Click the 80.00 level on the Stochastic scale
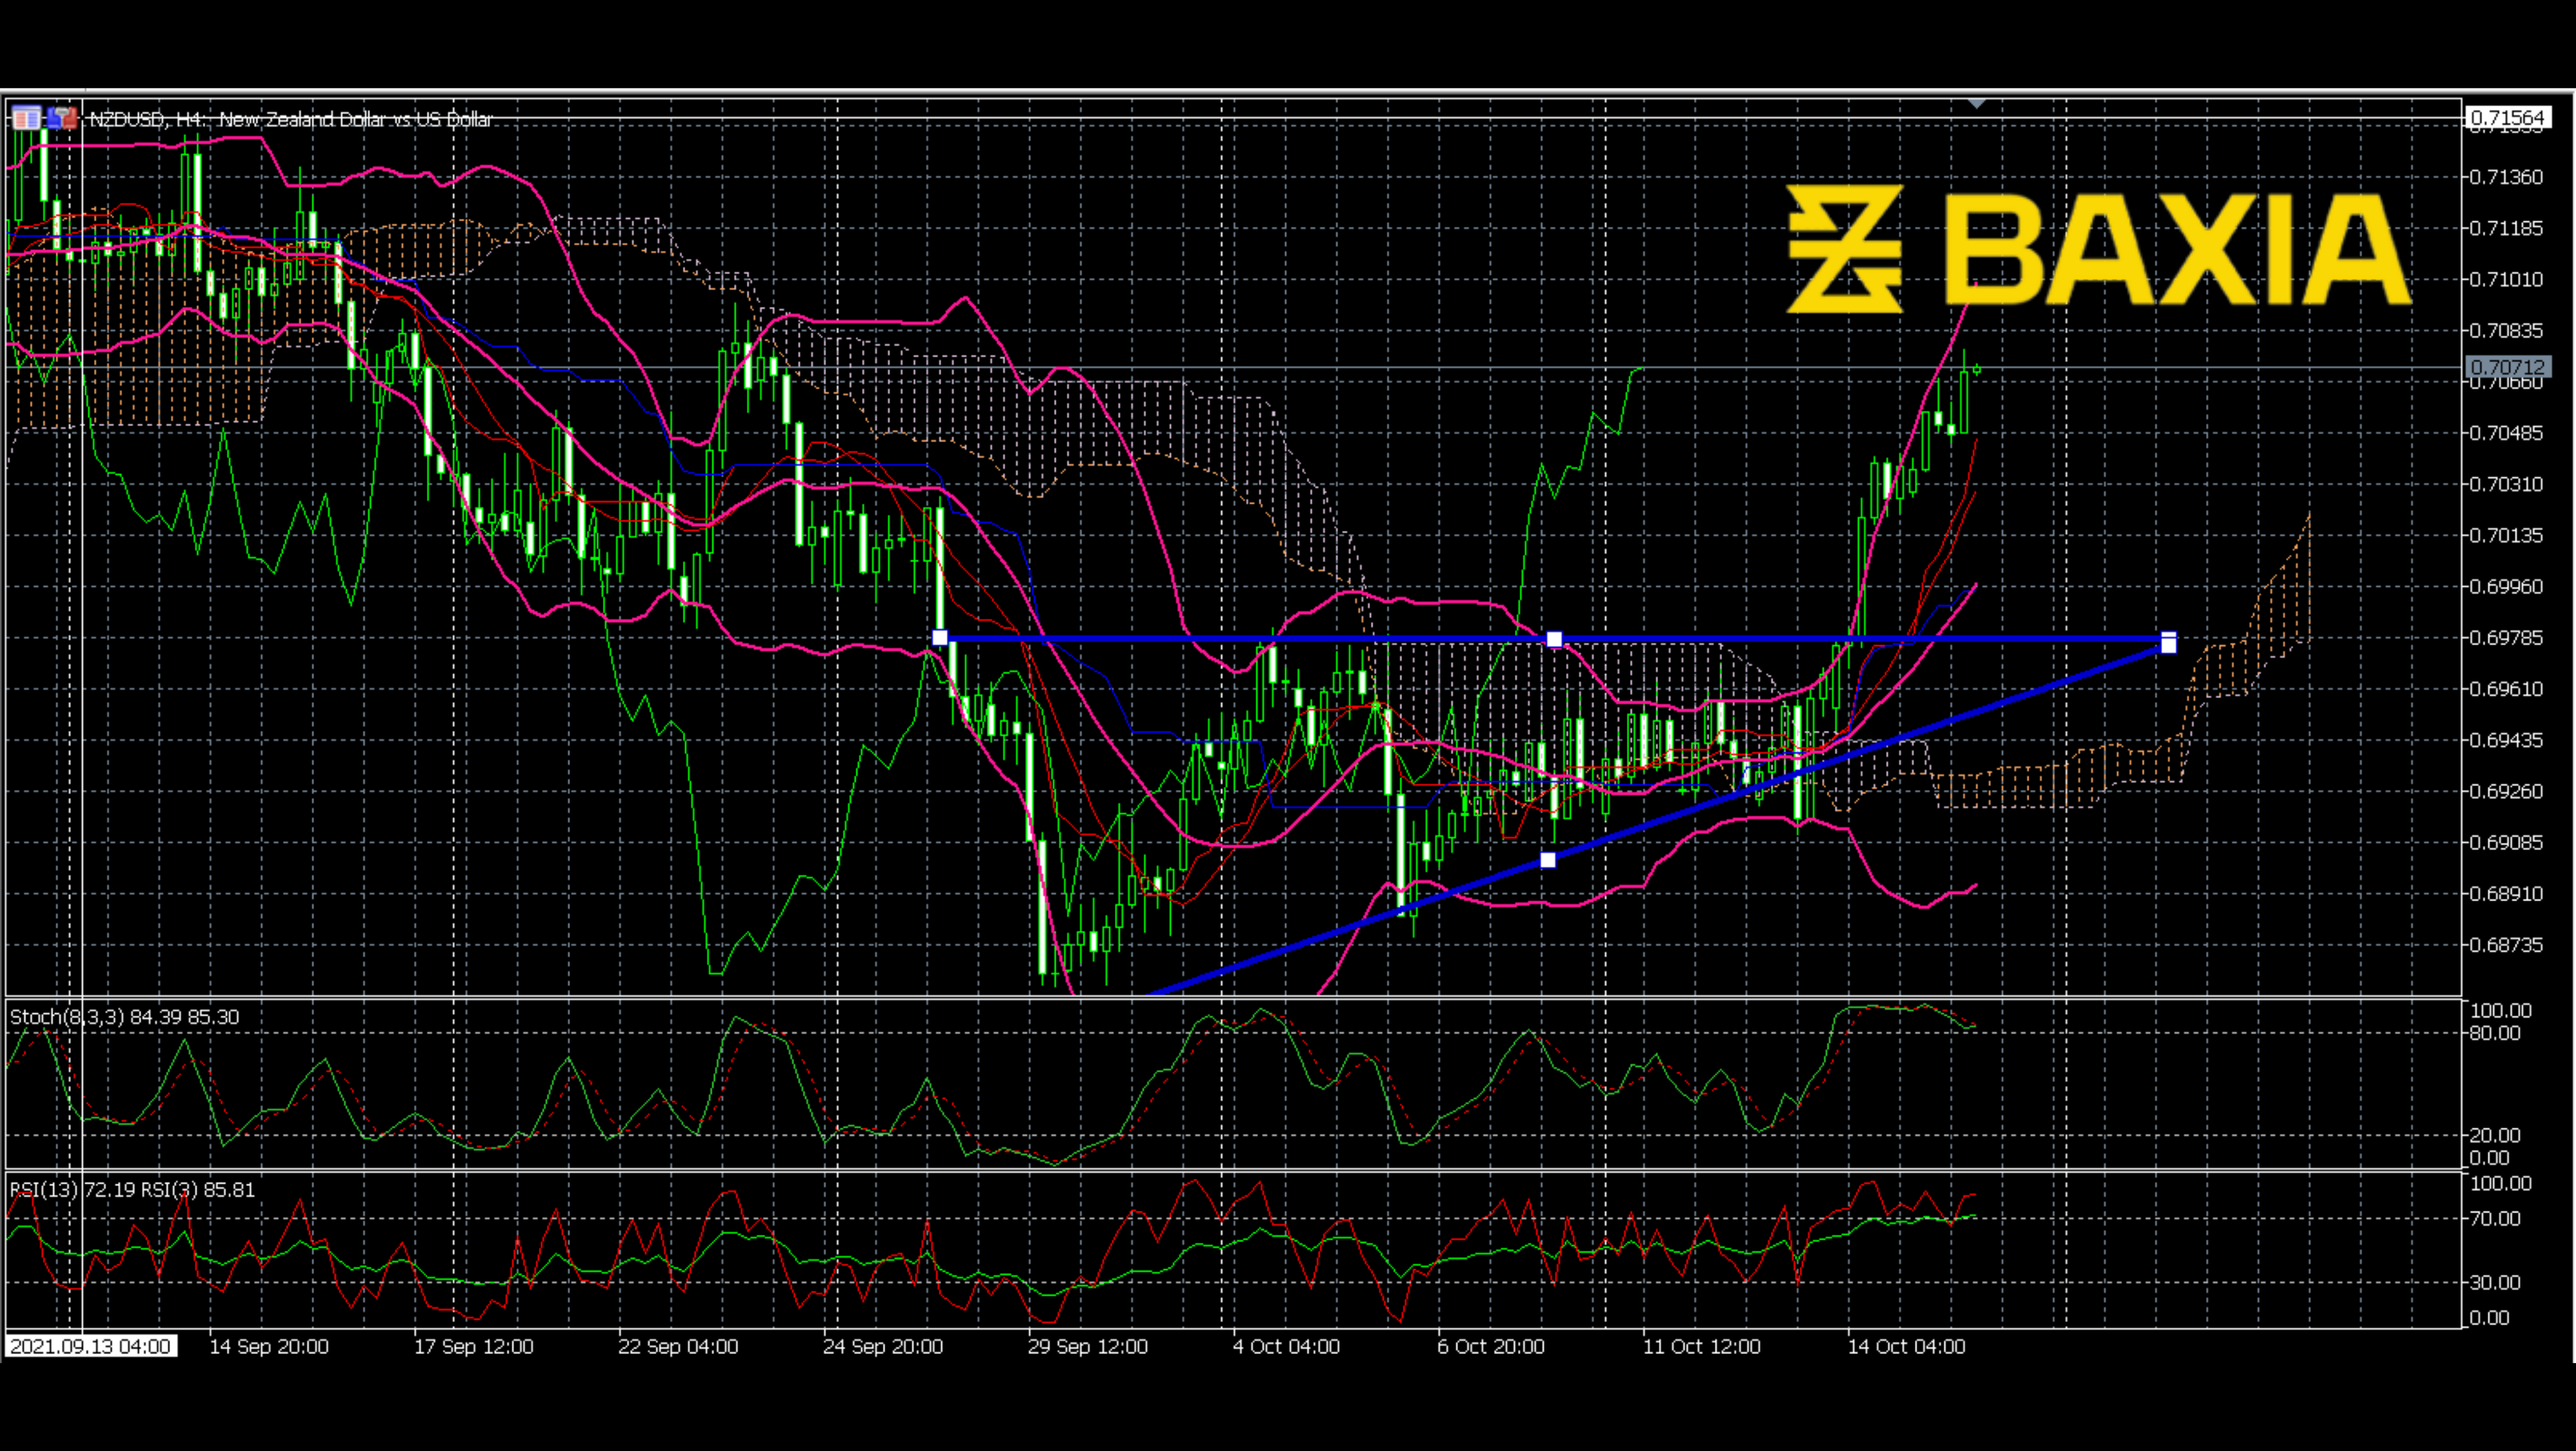 tap(2494, 1033)
